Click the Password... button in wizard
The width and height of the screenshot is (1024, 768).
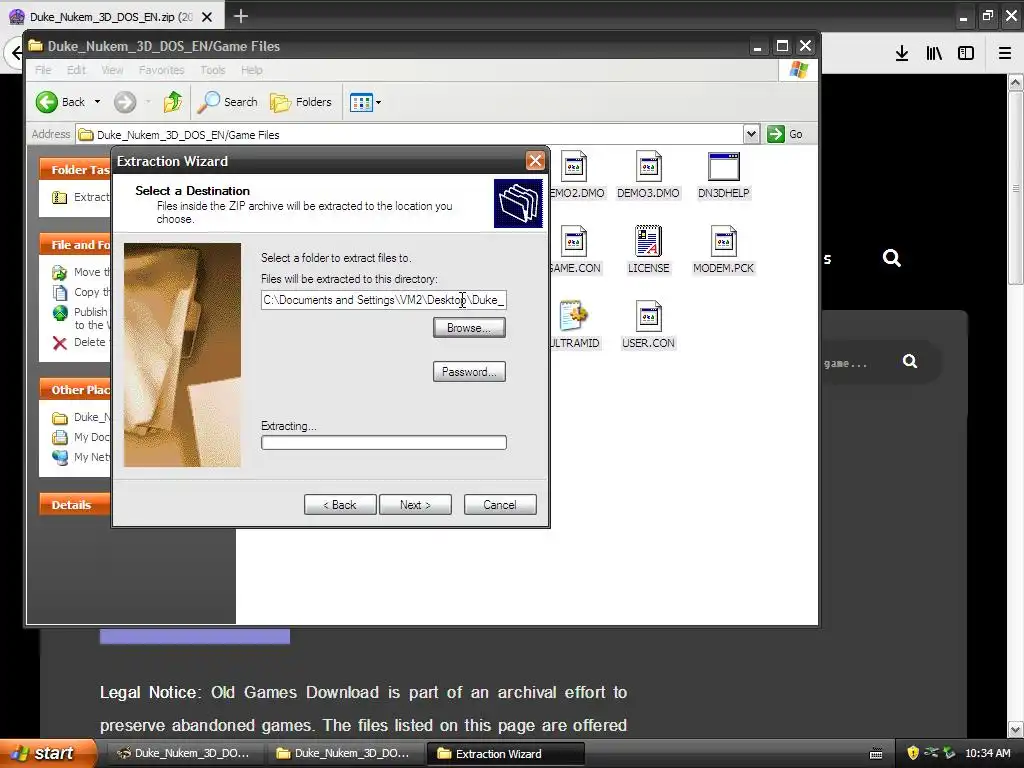469,372
